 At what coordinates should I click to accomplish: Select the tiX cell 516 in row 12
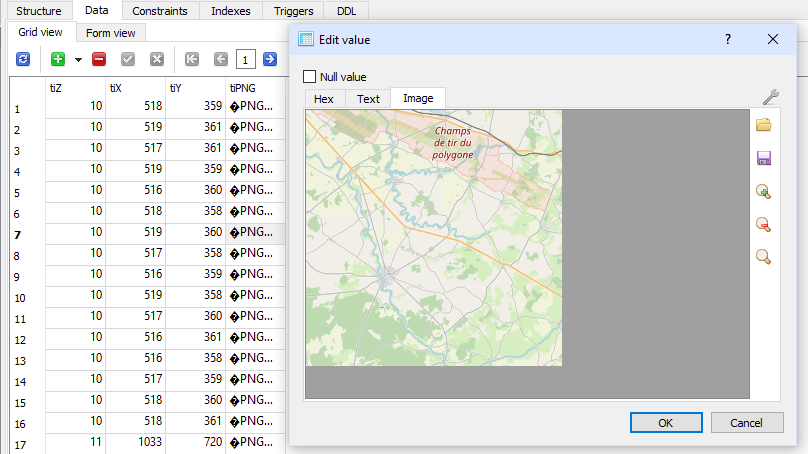(136, 337)
